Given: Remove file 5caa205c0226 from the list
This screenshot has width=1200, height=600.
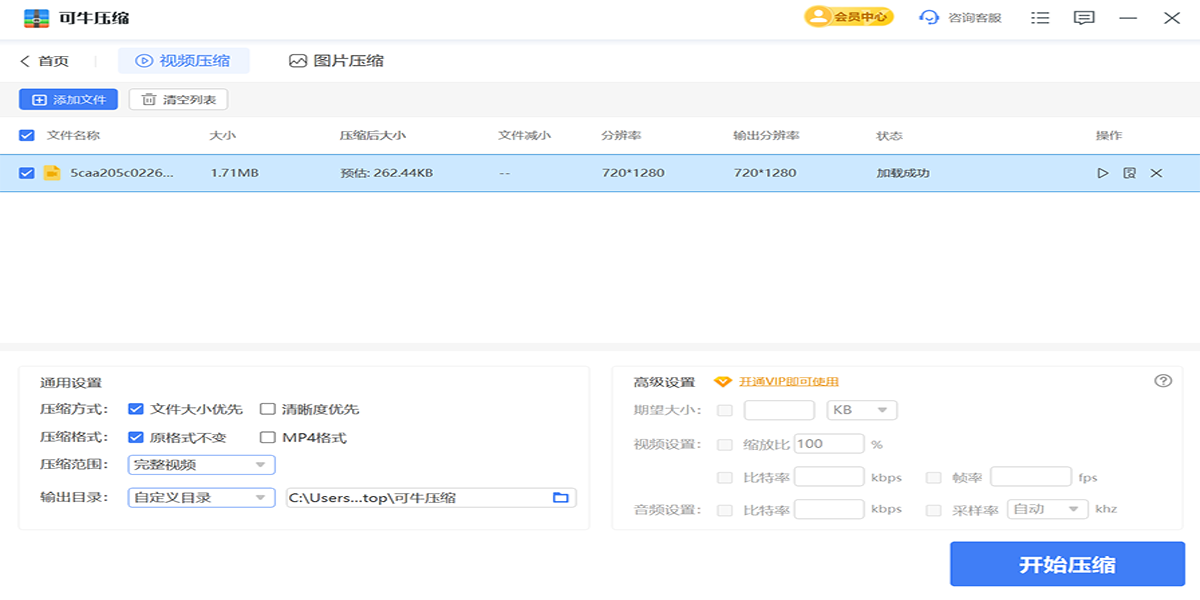Looking at the screenshot, I should (1156, 173).
